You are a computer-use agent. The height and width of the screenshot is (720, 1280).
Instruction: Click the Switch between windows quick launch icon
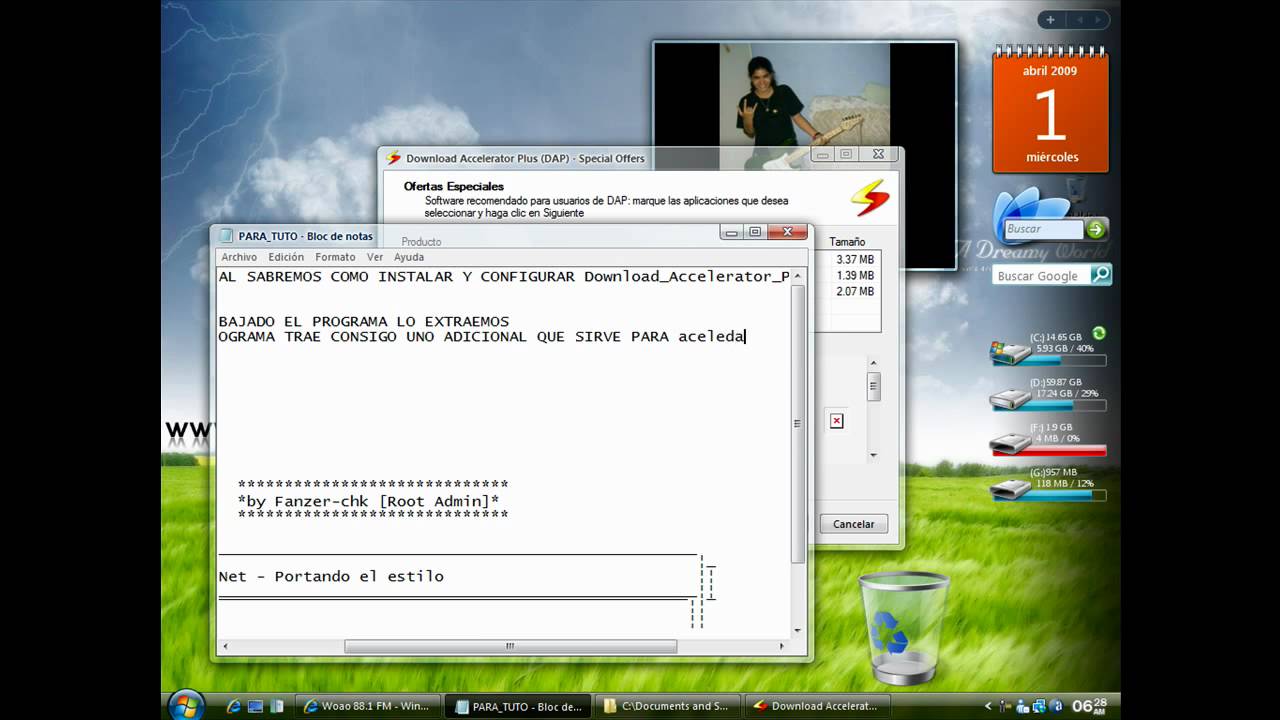pyautogui.click(x=278, y=706)
